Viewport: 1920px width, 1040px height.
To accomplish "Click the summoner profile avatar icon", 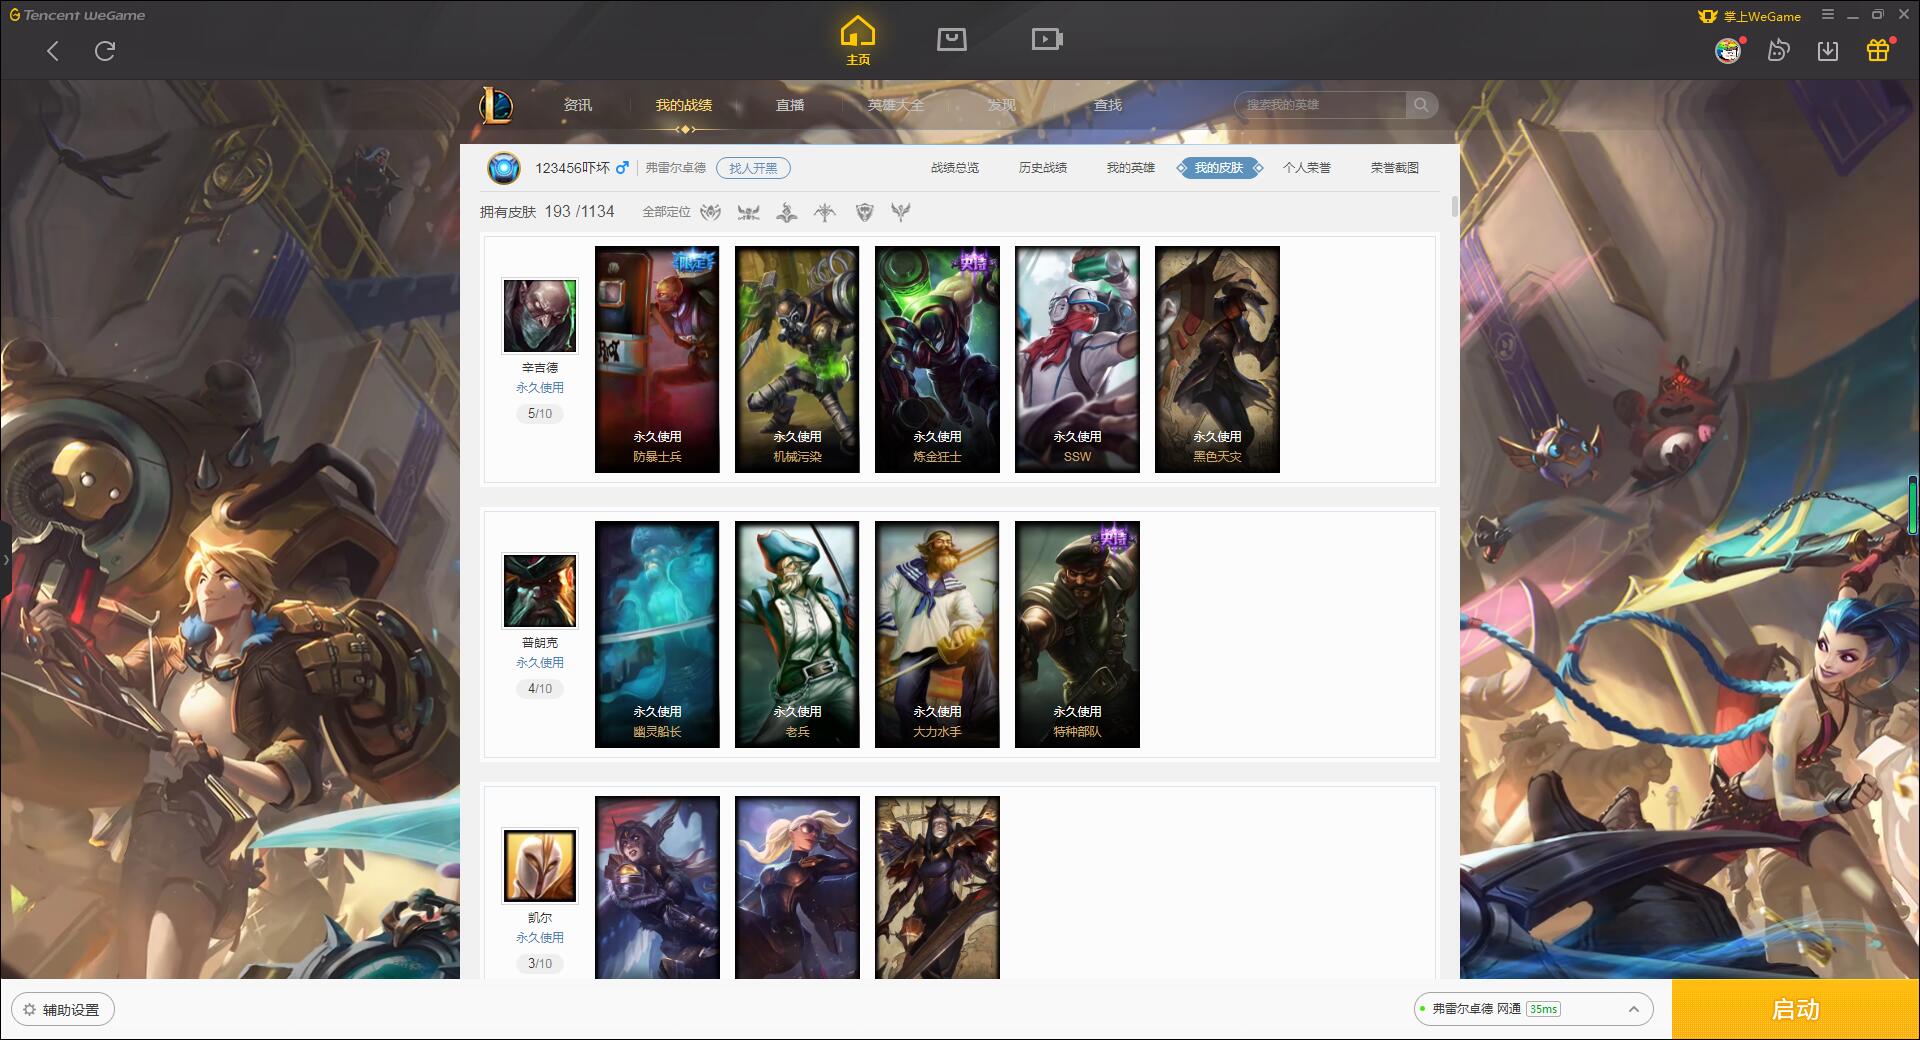I will (x=504, y=168).
